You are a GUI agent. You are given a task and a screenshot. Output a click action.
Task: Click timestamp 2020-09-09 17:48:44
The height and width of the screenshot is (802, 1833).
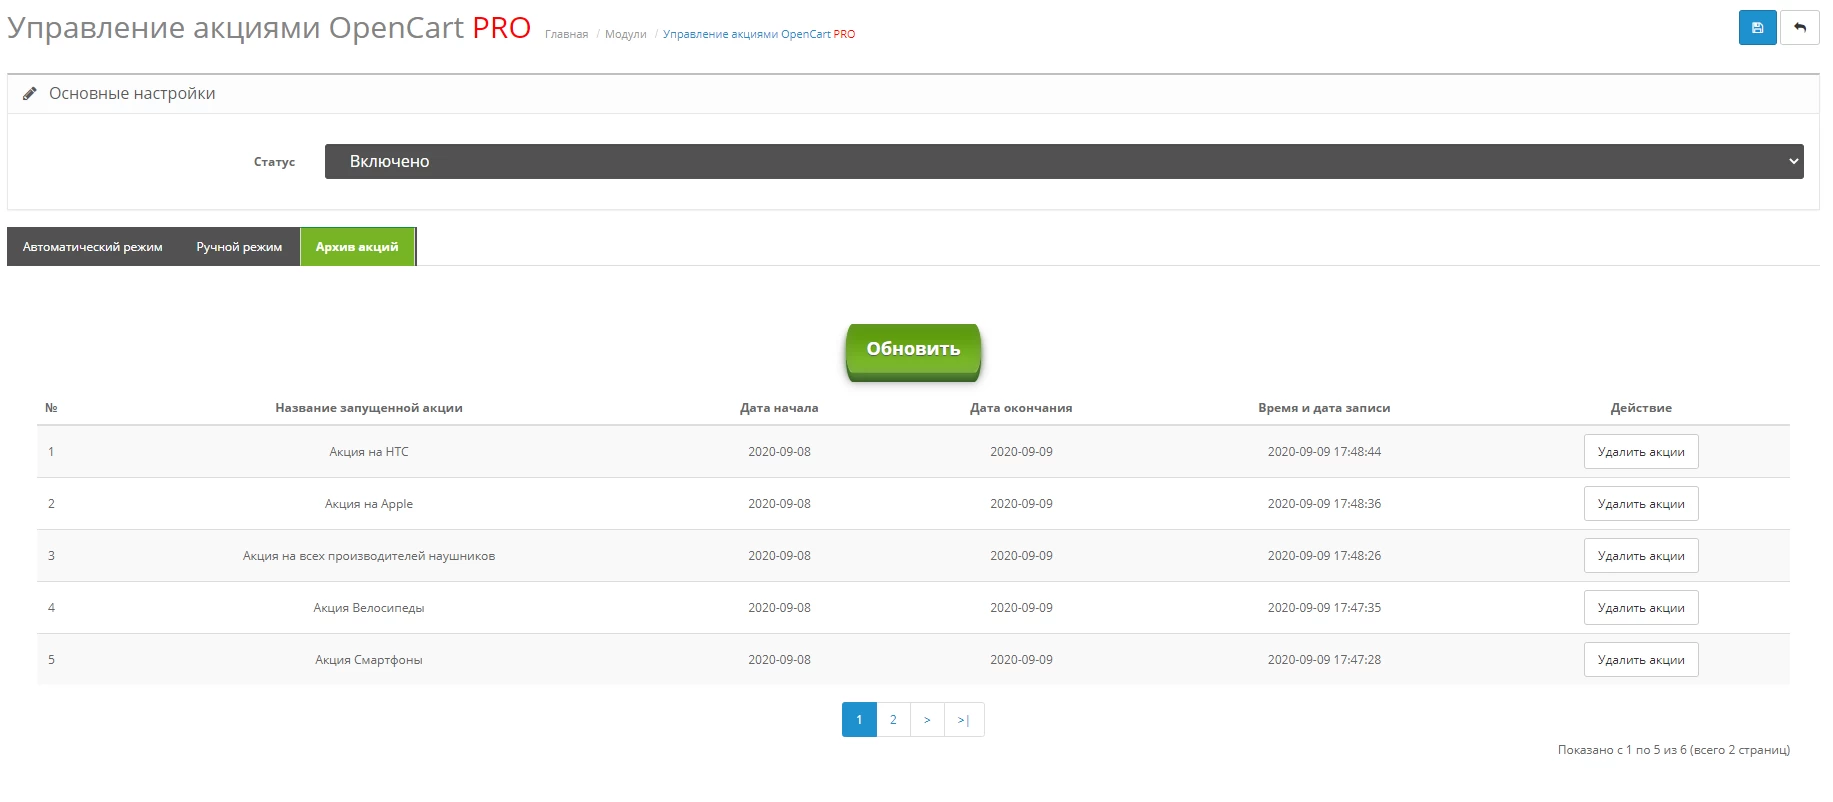click(x=1324, y=452)
